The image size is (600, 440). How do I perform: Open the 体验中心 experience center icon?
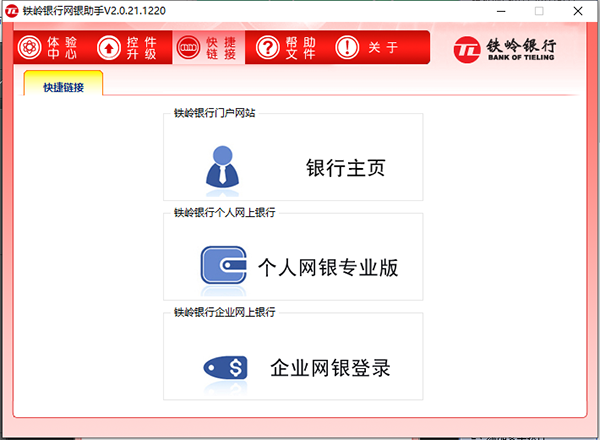[x=29, y=47]
